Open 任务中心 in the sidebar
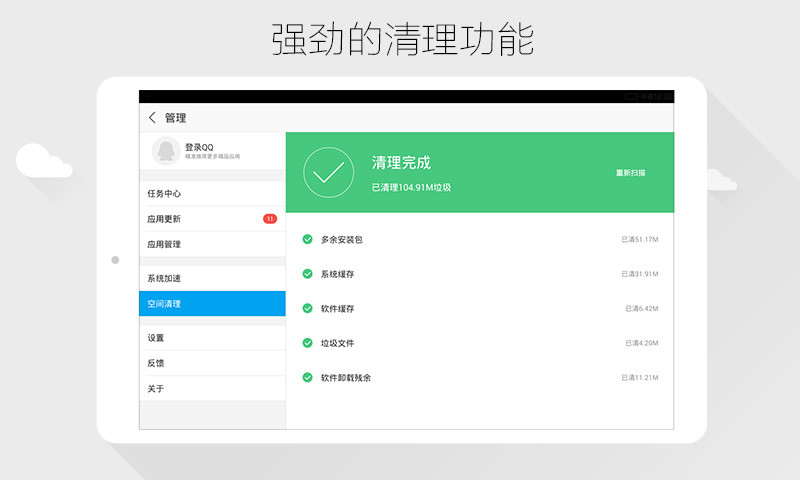800x480 pixels. (x=164, y=194)
